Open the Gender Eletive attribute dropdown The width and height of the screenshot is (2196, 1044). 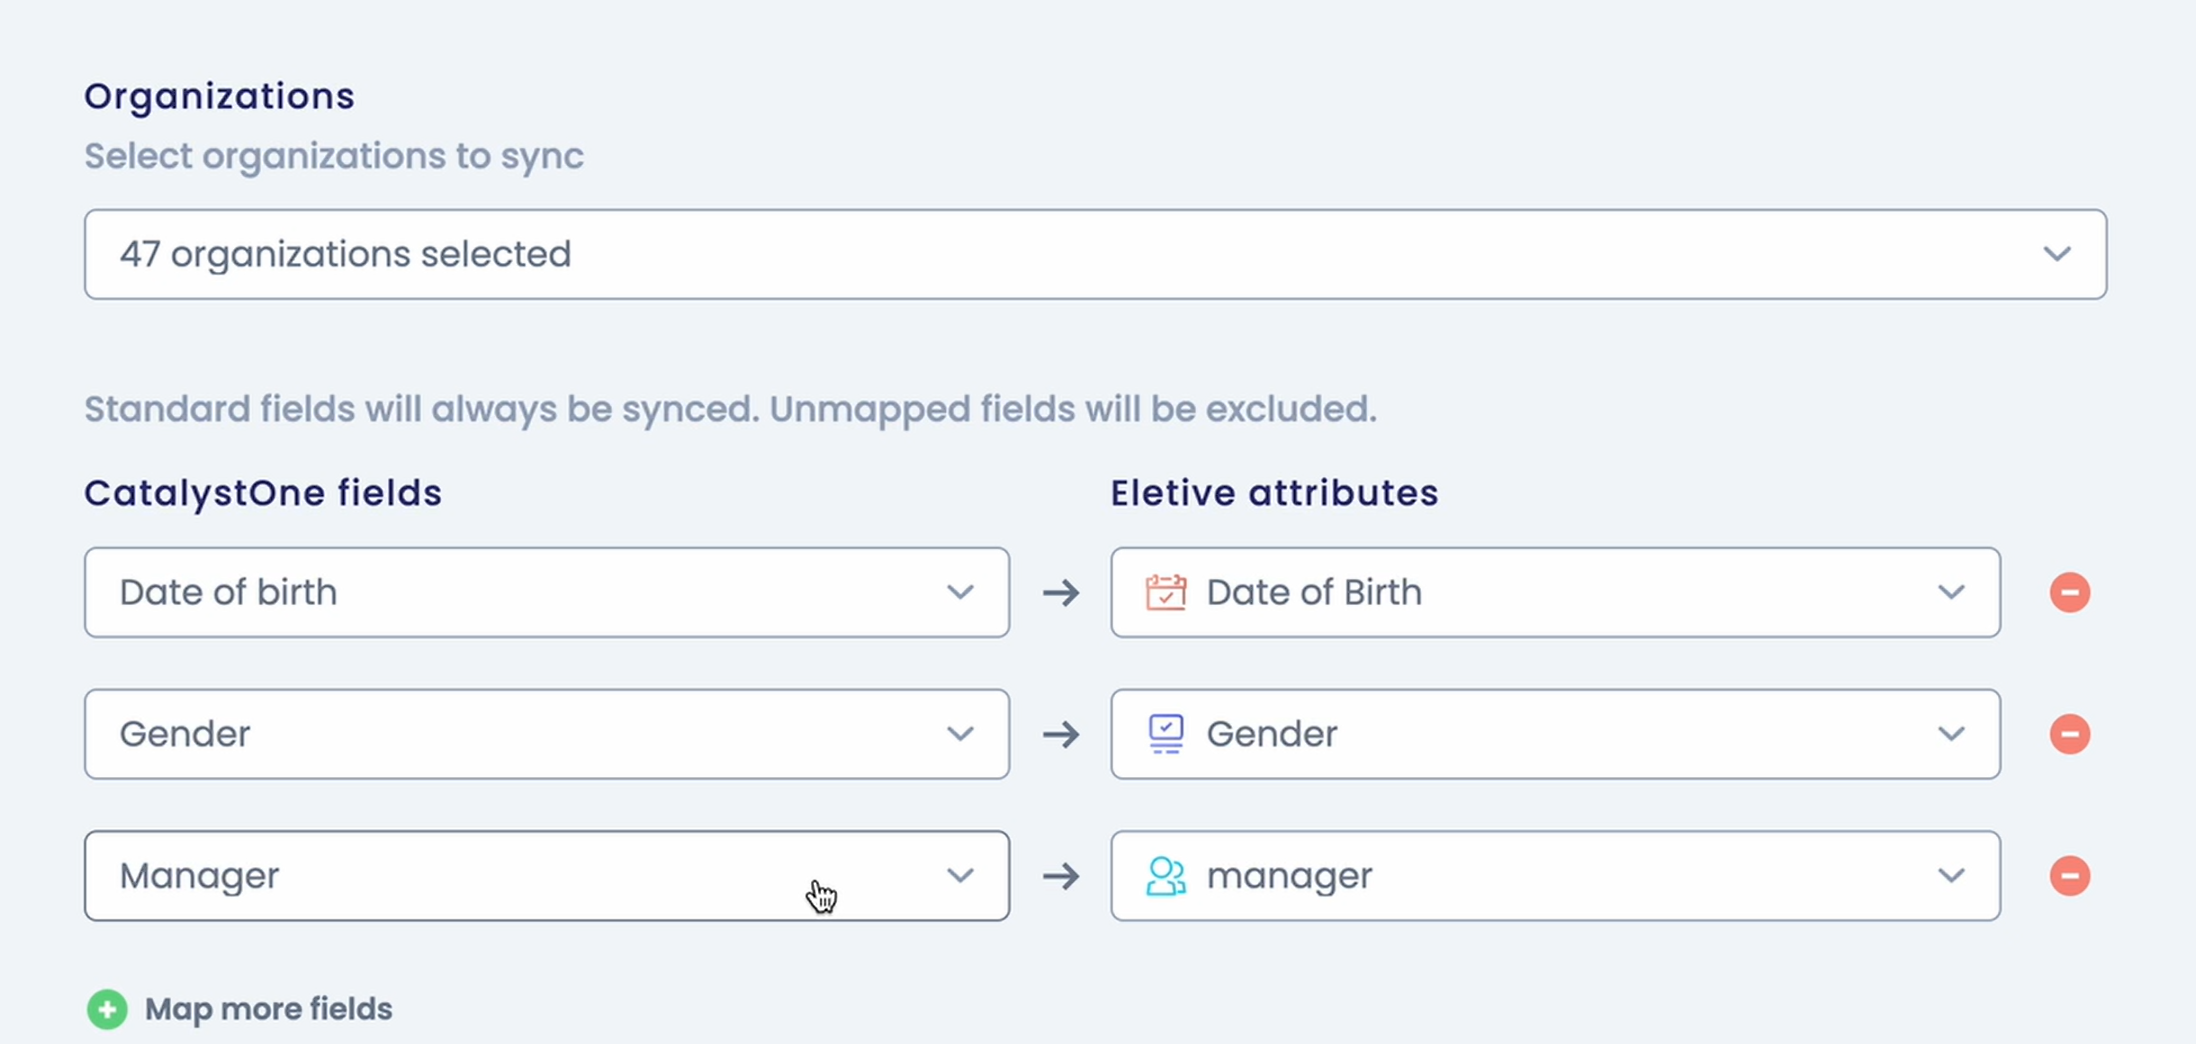(x=1555, y=734)
